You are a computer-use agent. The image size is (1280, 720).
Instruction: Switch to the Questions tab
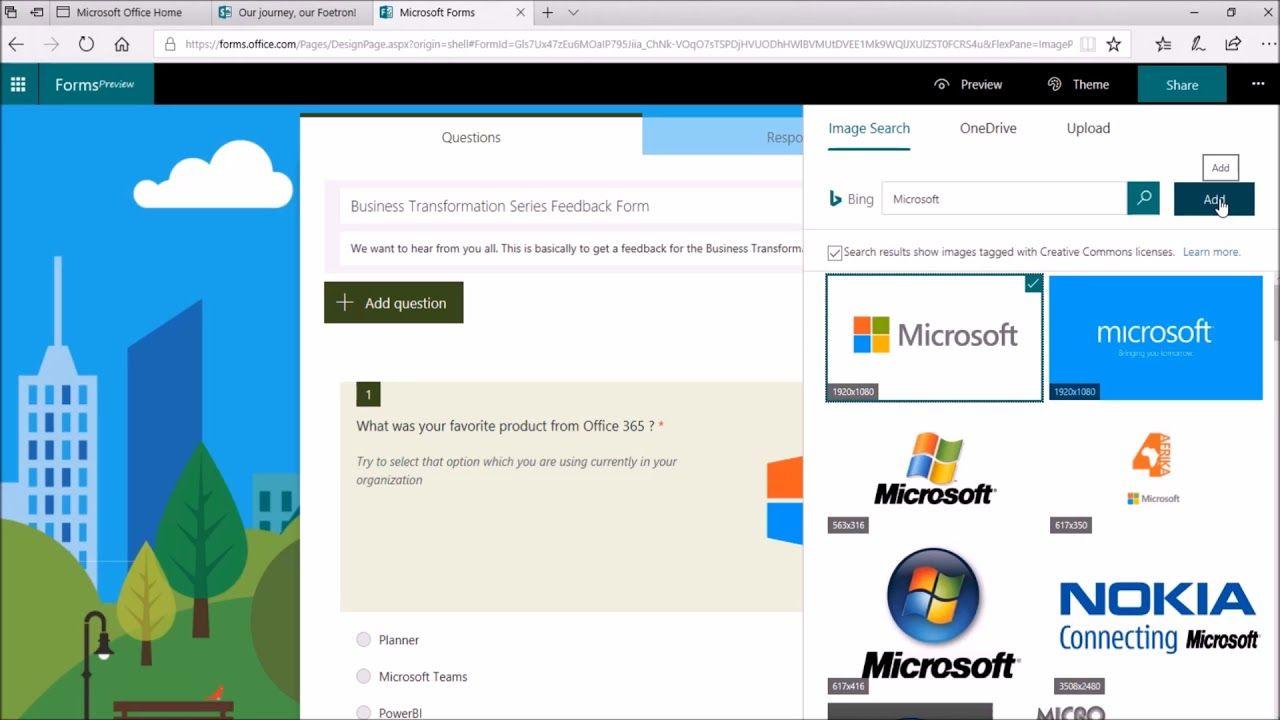[470, 137]
